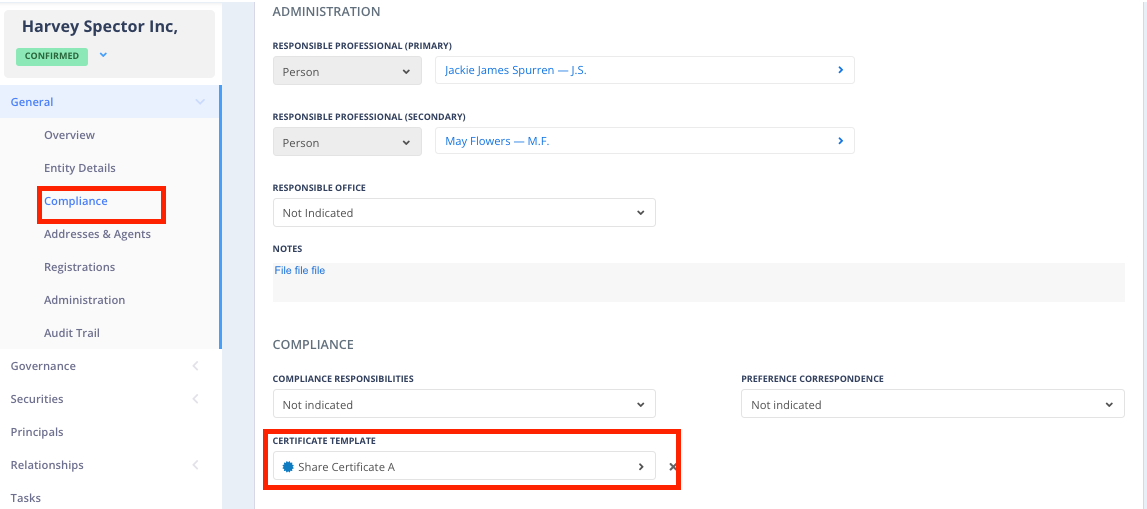1147x509 pixels.
Task: Click arrow next to May Flowers
Action: click(840, 141)
